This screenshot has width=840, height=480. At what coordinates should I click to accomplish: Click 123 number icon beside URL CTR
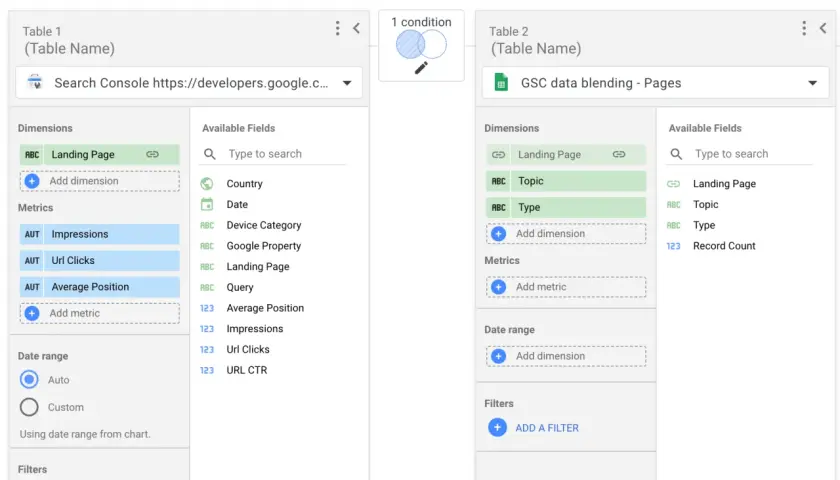(207, 370)
